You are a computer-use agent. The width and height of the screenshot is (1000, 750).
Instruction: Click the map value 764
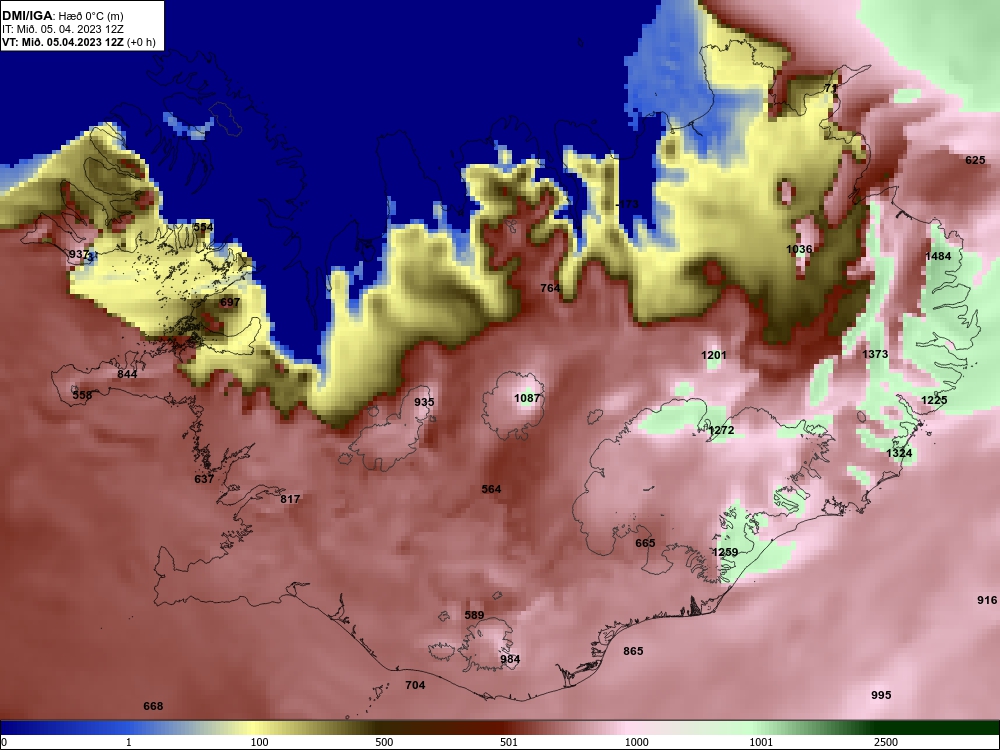(550, 288)
